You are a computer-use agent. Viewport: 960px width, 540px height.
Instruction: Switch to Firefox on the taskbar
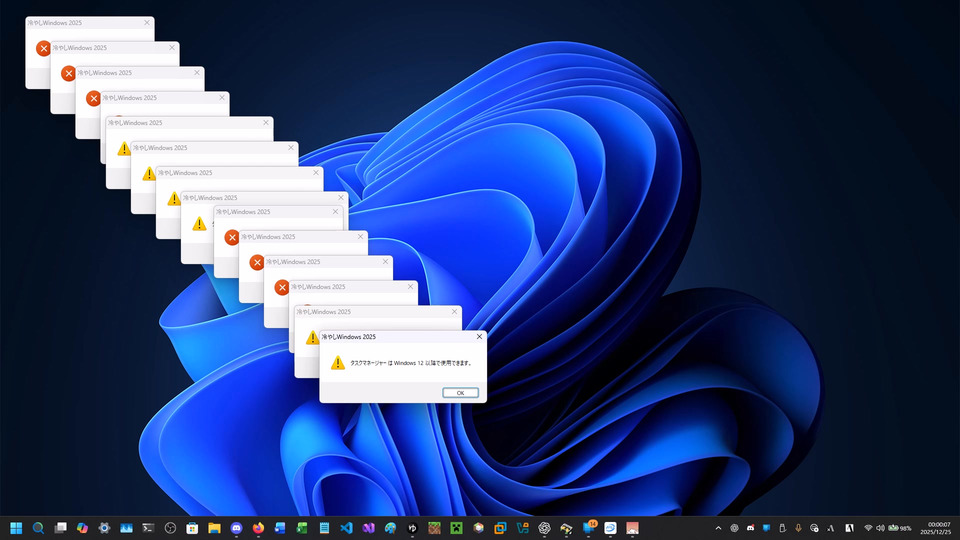pyautogui.click(x=258, y=528)
